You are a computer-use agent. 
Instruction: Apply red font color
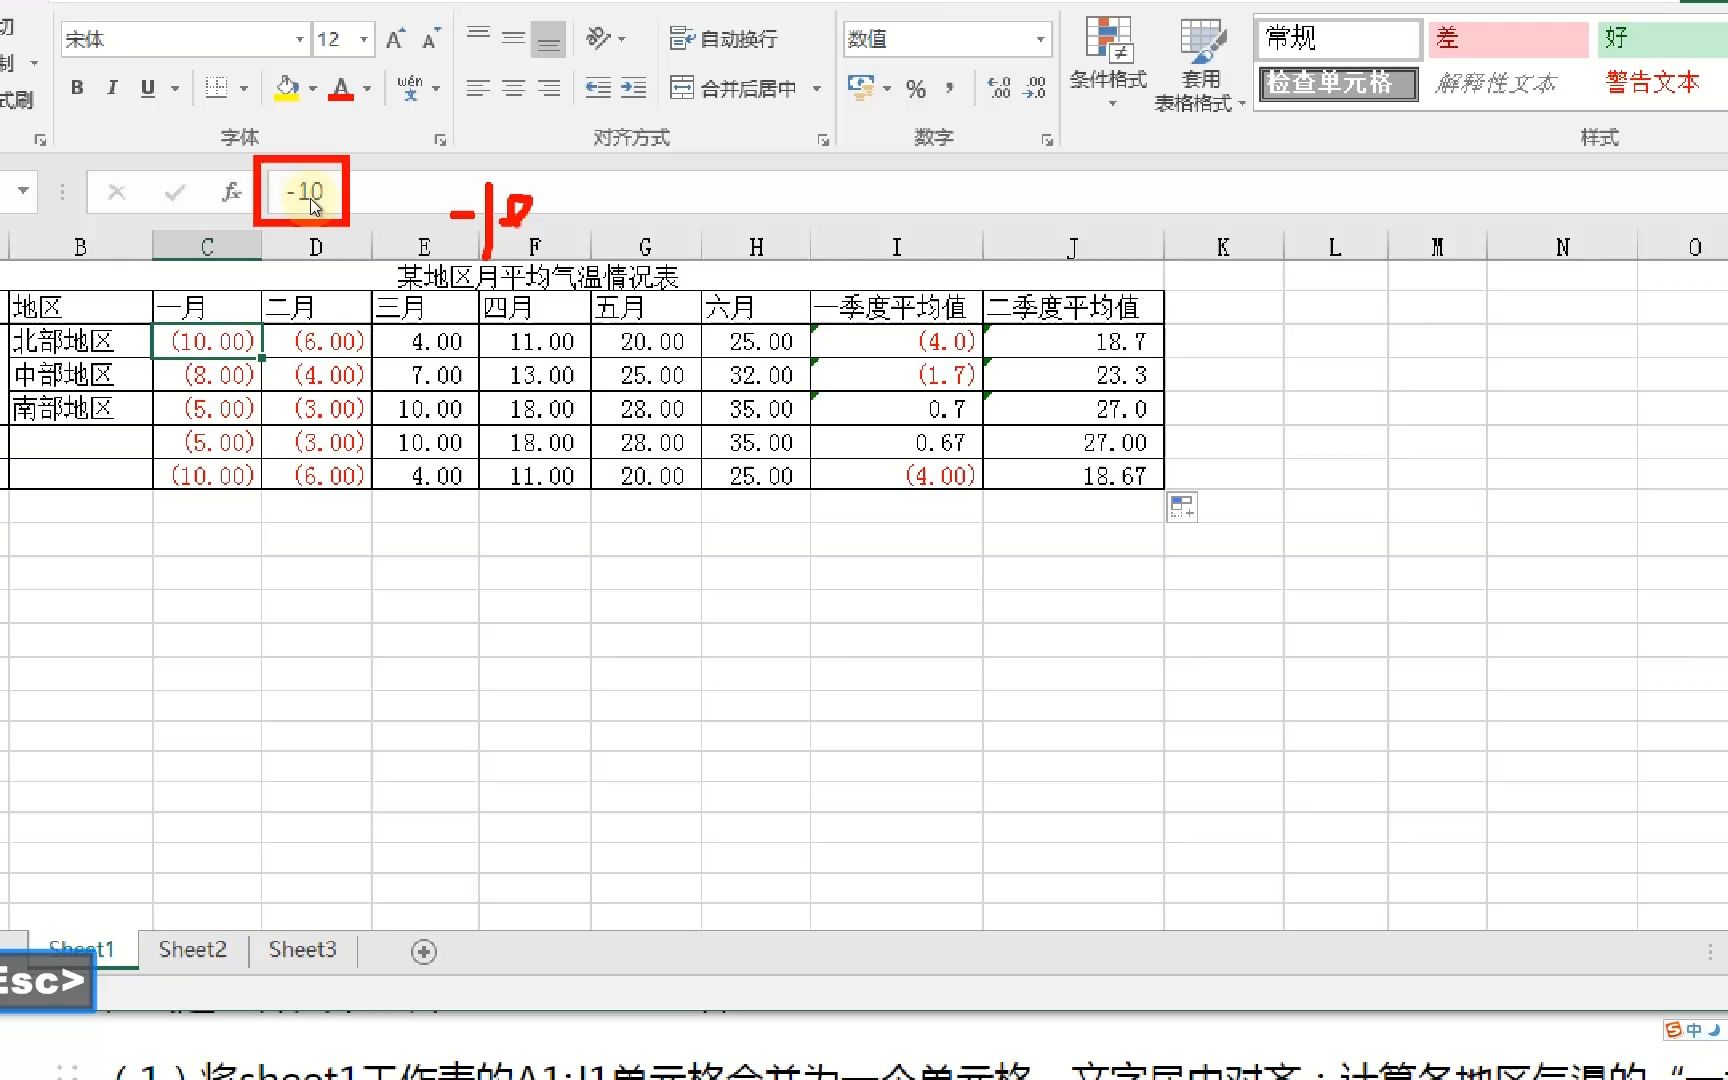point(341,88)
